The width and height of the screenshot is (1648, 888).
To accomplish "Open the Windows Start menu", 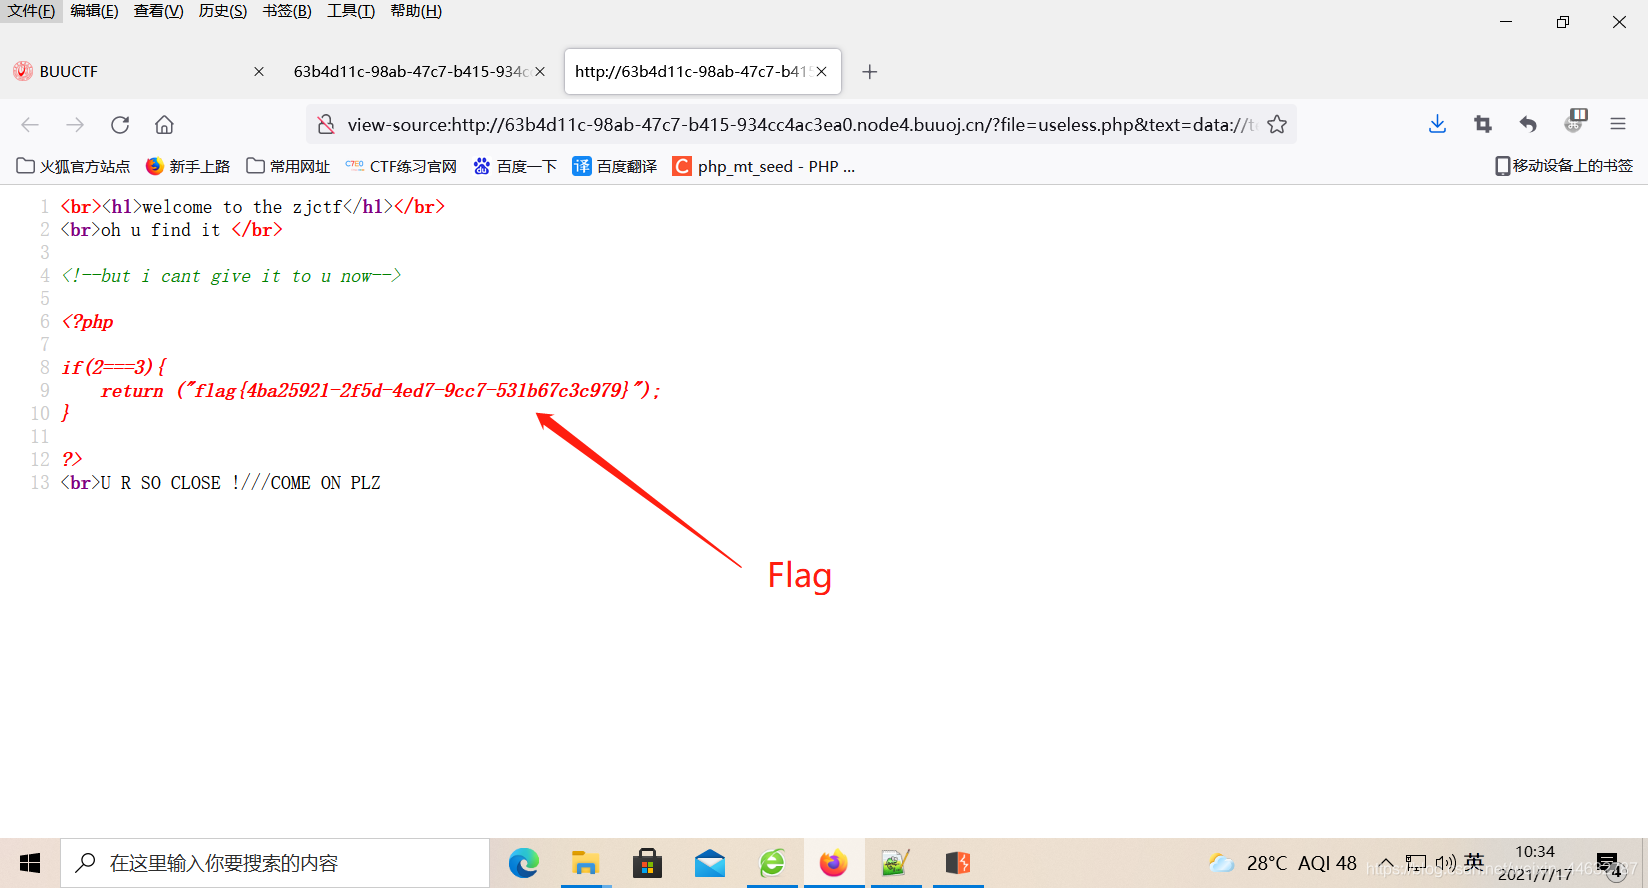I will 30,863.
